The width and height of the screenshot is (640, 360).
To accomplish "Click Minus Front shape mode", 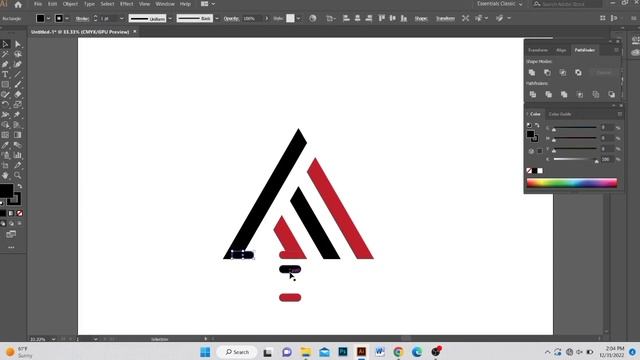I will click(547, 73).
